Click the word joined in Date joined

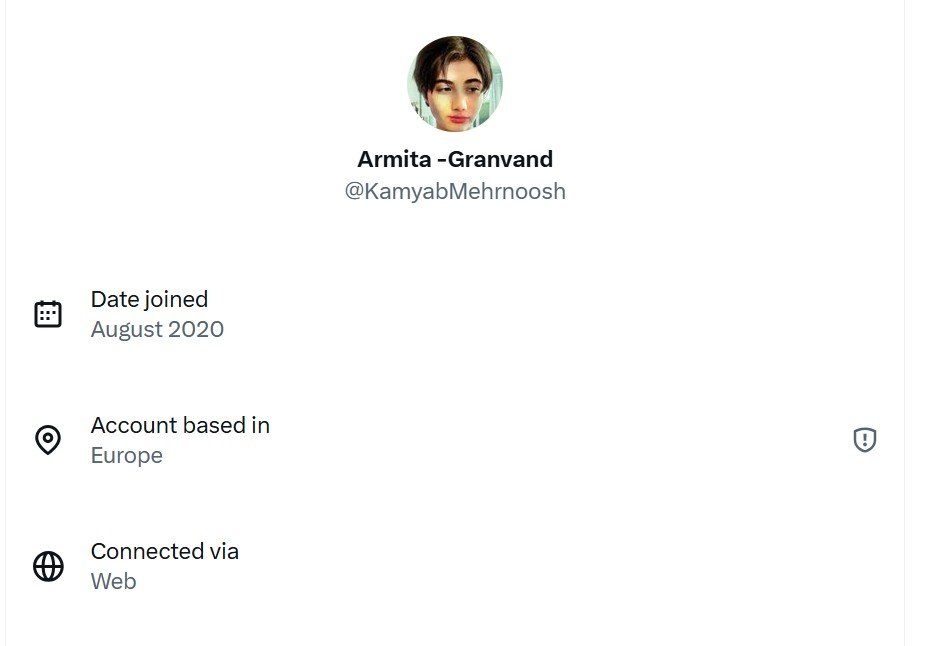pyautogui.click(x=175, y=299)
